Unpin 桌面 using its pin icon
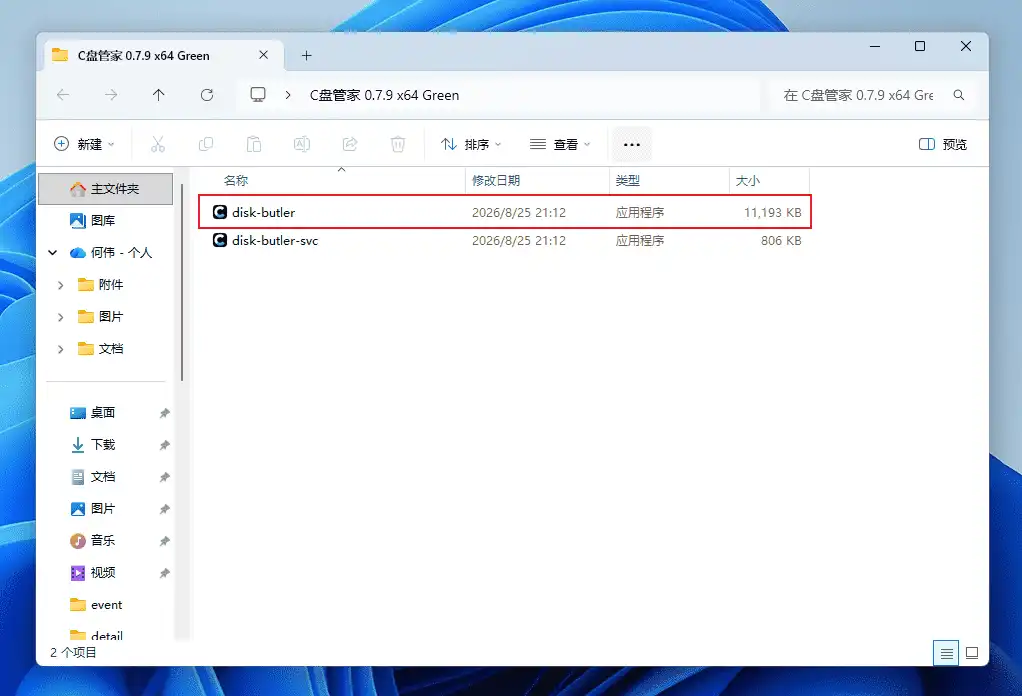The width and height of the screenshot is (1022, 696). click(x=164, y=413)
